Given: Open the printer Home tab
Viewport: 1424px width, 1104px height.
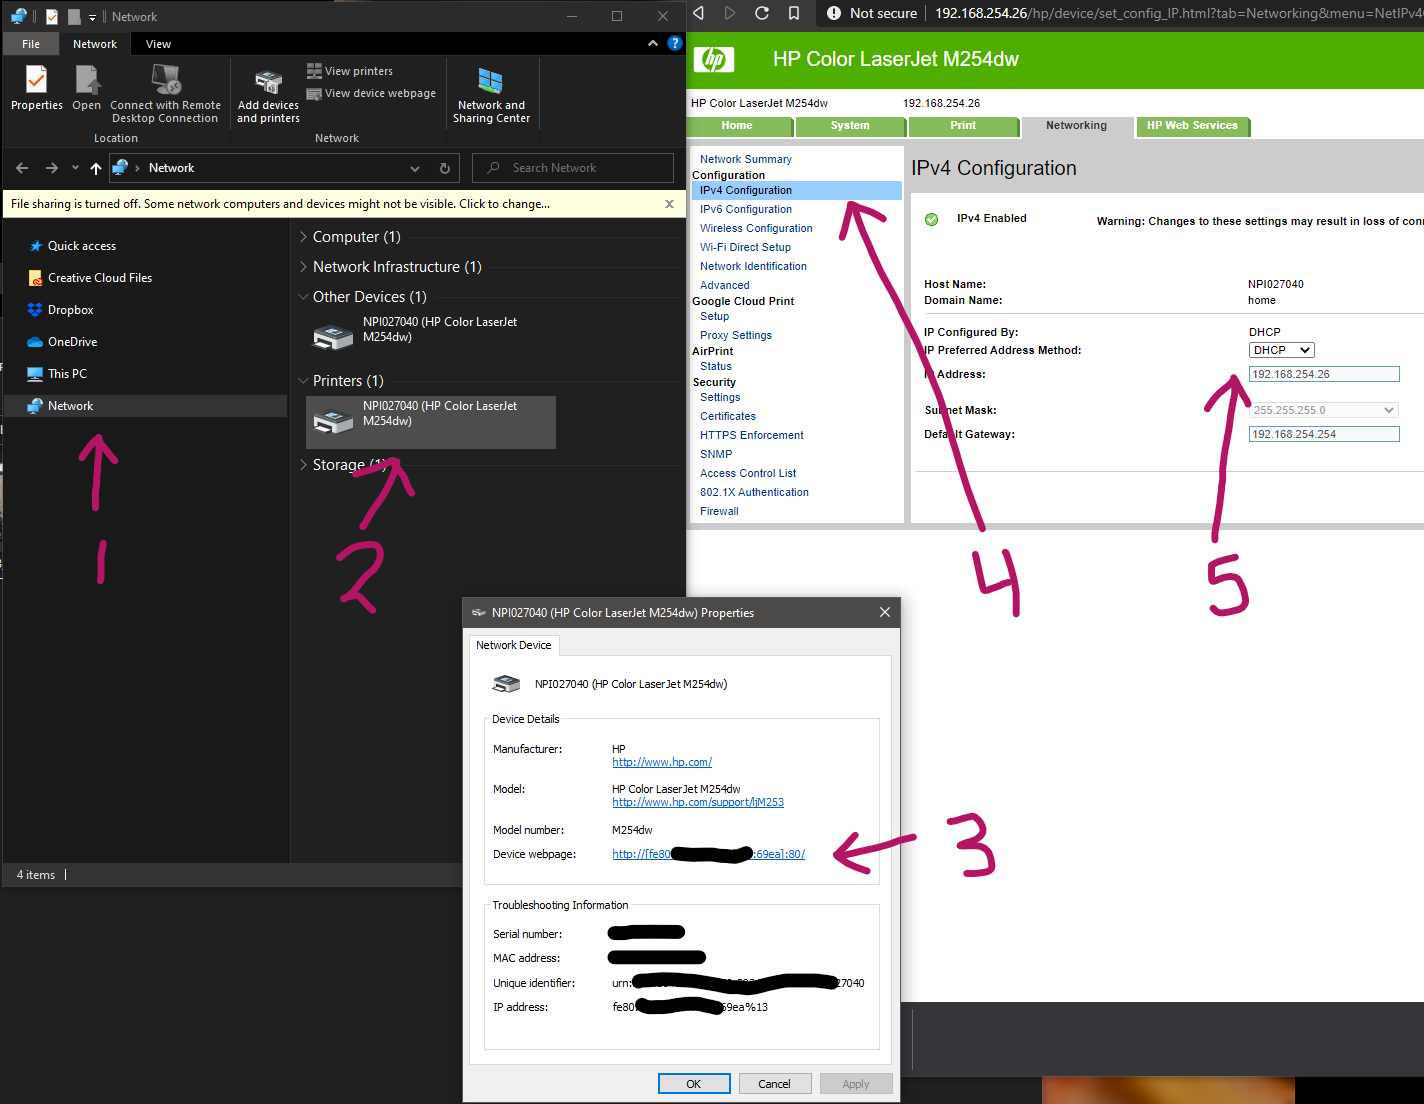Looking at the screenshot, I should pyautogui.click(x=737, y=126).
